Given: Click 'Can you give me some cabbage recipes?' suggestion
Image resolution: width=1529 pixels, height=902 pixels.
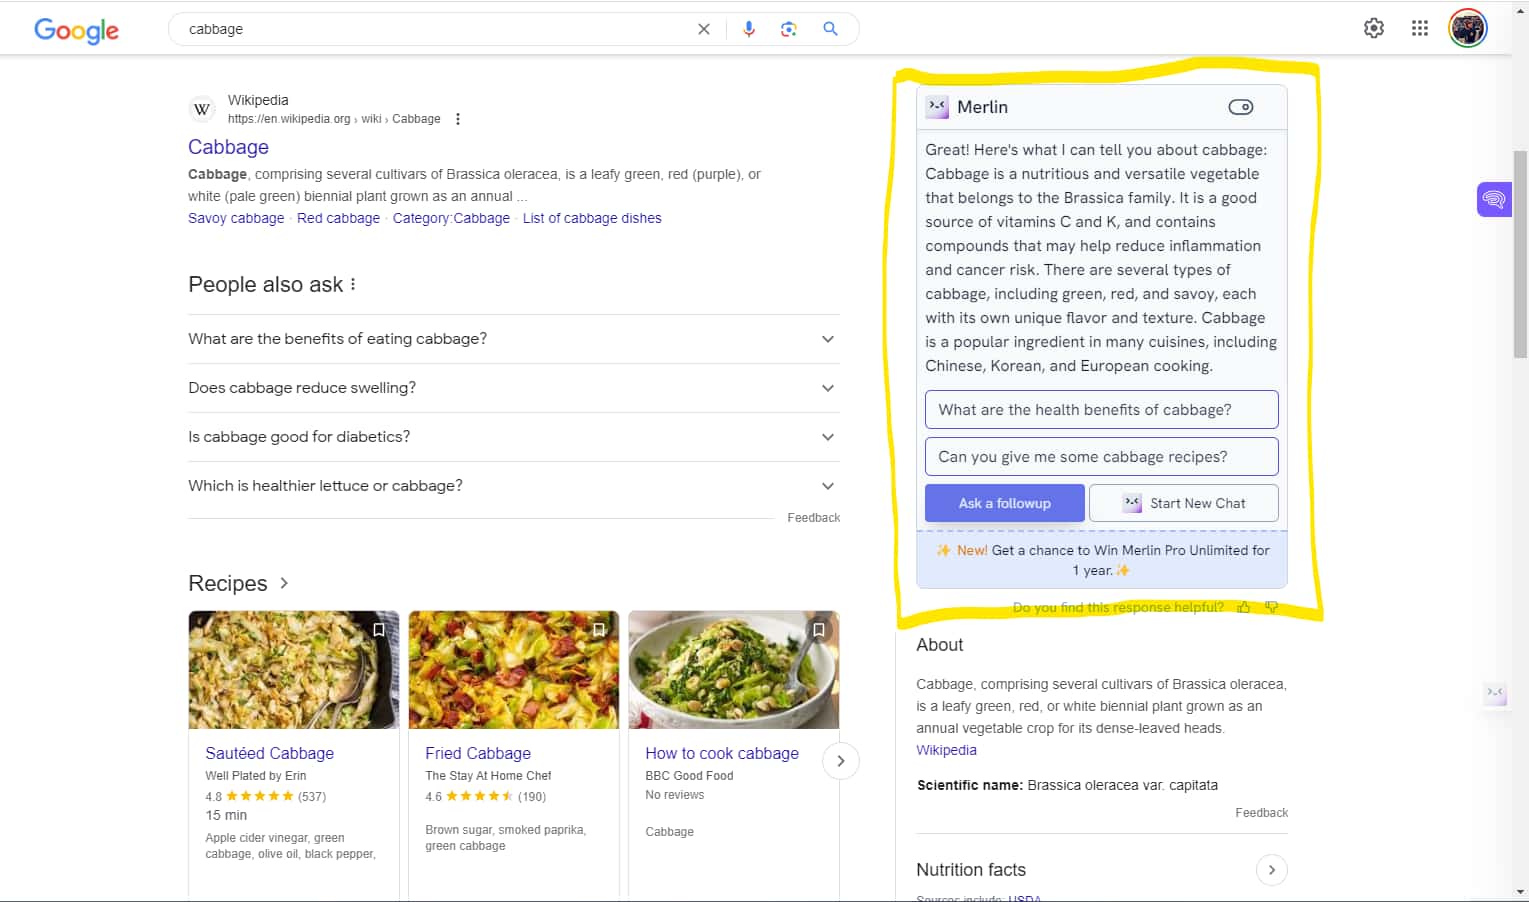Looking at the screenshot, I should [1102, 457].
